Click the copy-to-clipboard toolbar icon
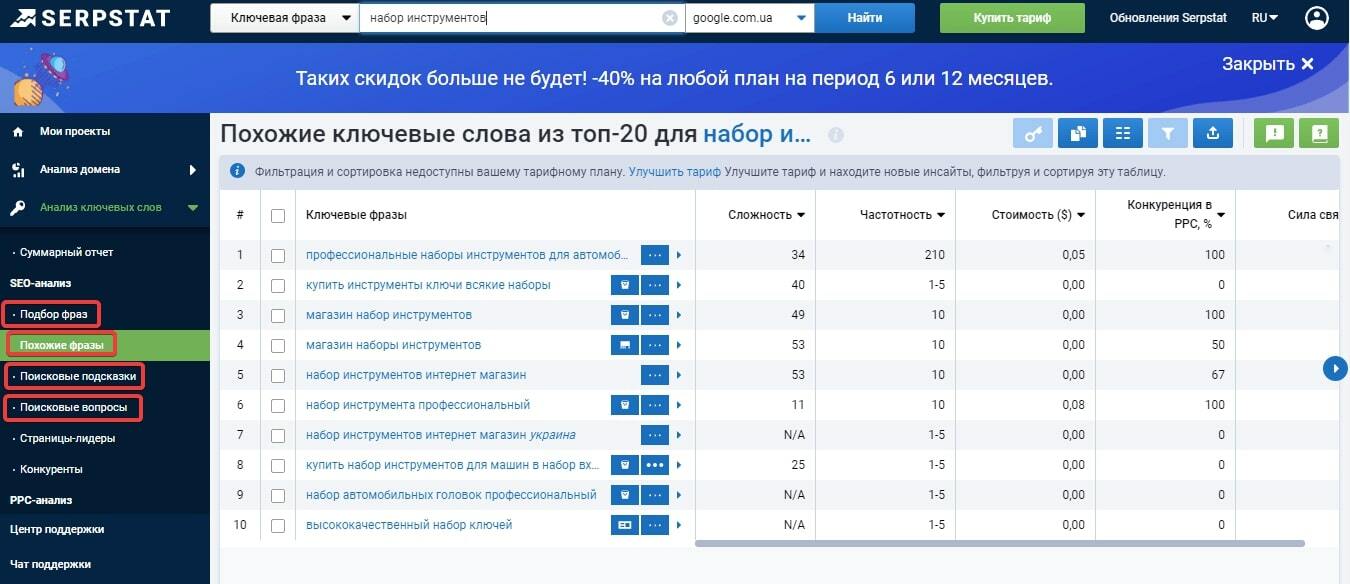This screenshot has height=584, width=1350. click(1078, 133)
